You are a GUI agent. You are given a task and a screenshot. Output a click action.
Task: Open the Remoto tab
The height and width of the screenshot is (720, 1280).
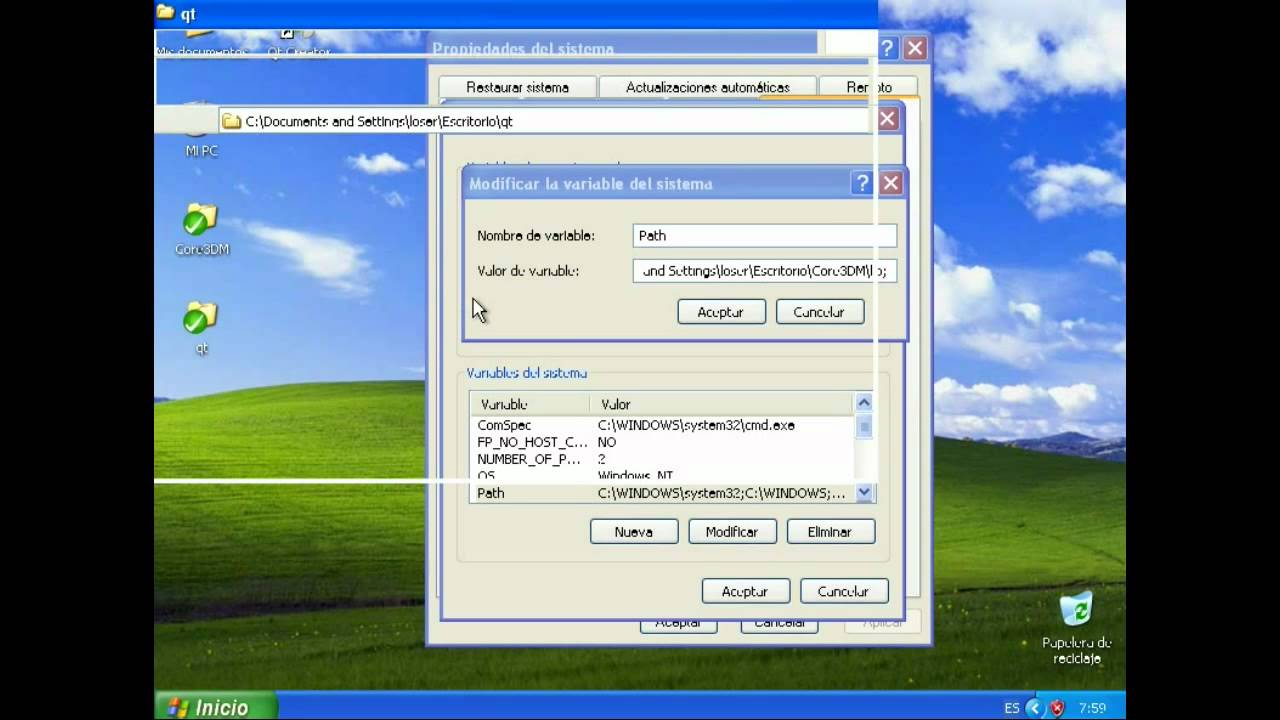point(869,87)
